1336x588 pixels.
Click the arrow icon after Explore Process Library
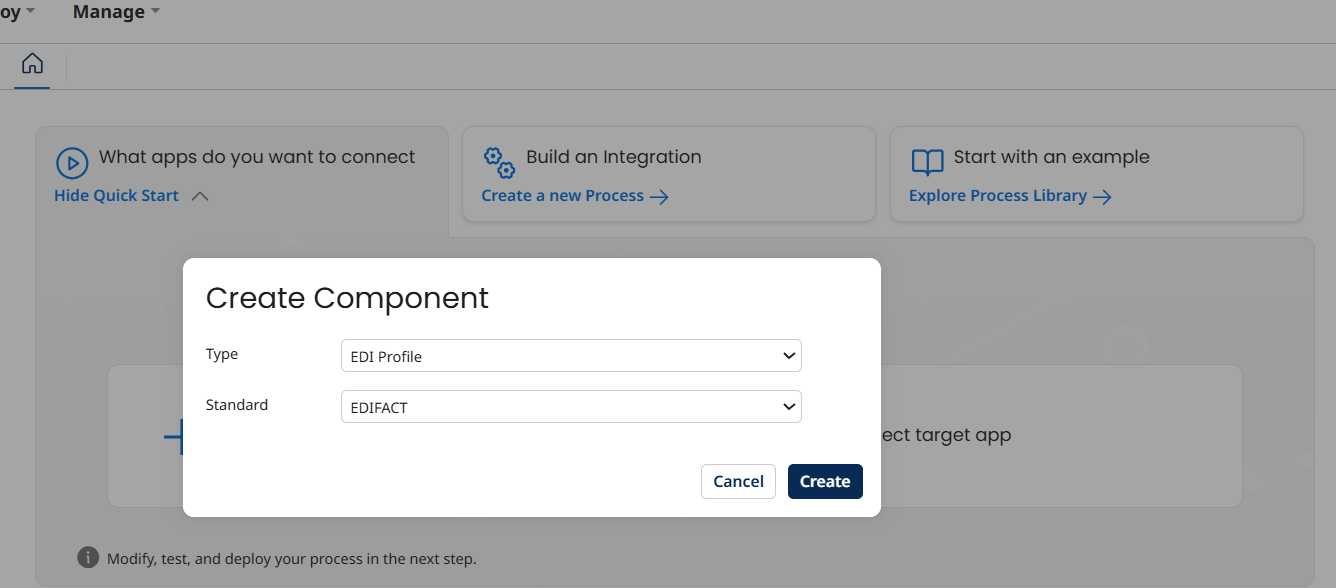tap(1102, 196)
